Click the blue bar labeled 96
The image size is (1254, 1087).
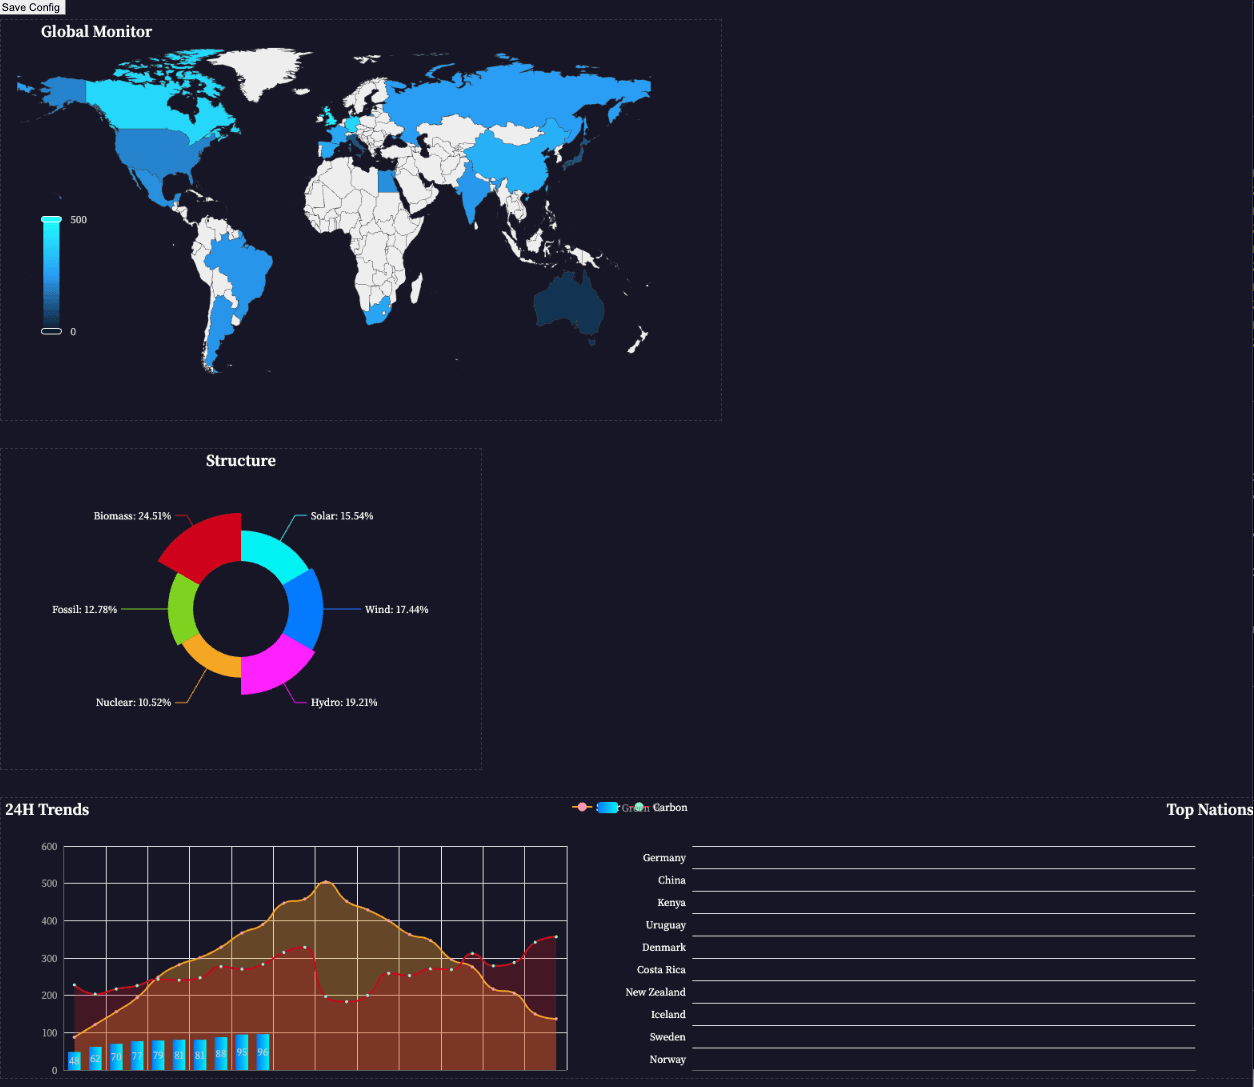[263, 1052]
